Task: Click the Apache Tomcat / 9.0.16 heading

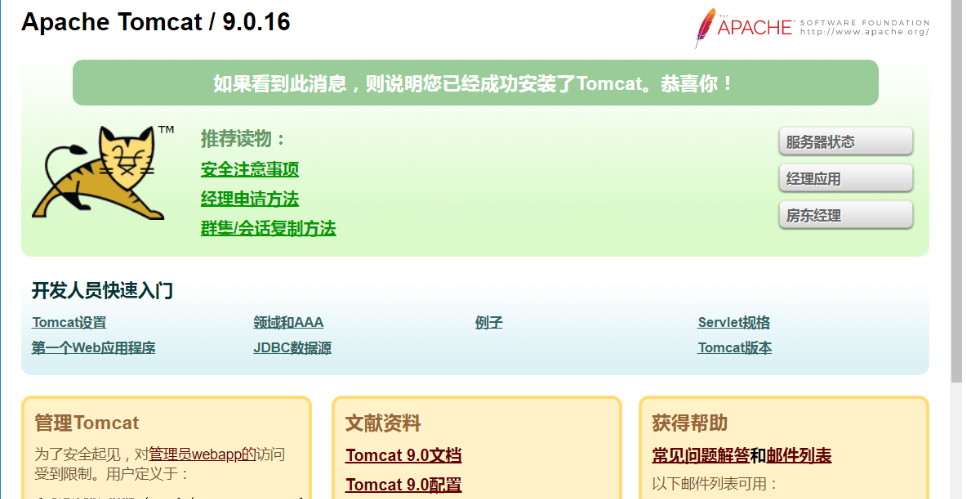Action: pyautogui.click(x=156, y=22)
